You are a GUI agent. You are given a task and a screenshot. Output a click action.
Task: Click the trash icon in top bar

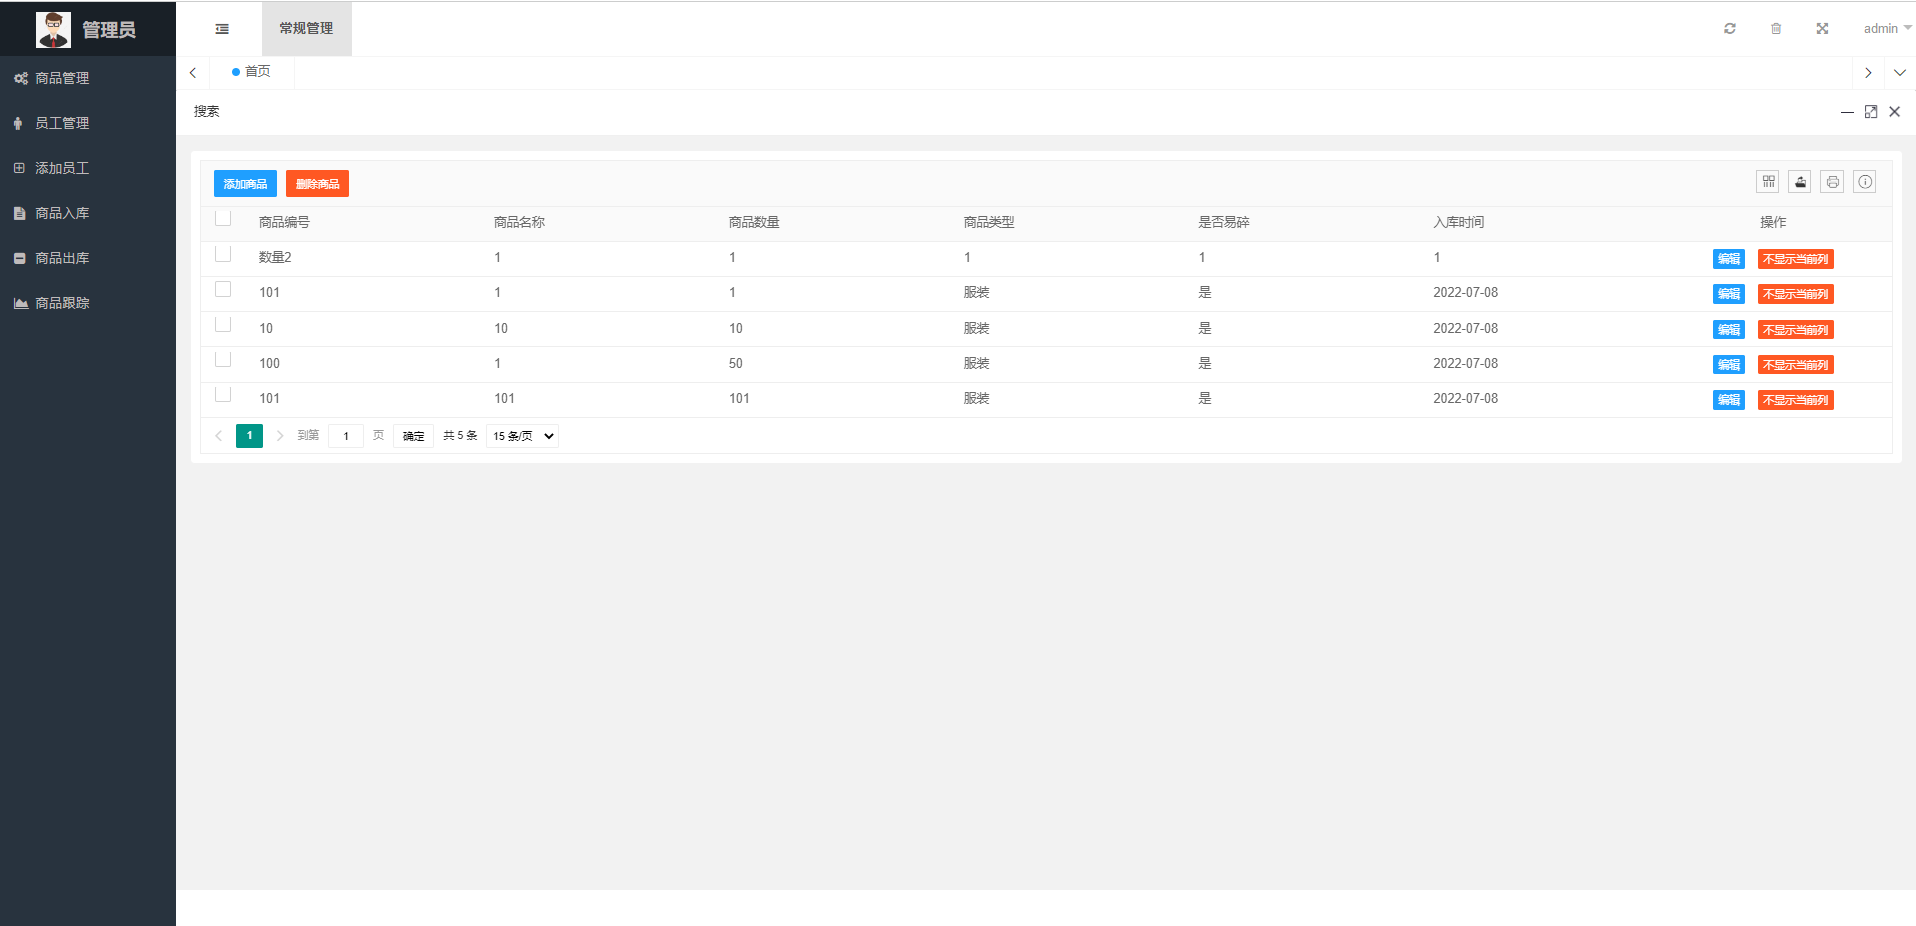[1776, 29]
